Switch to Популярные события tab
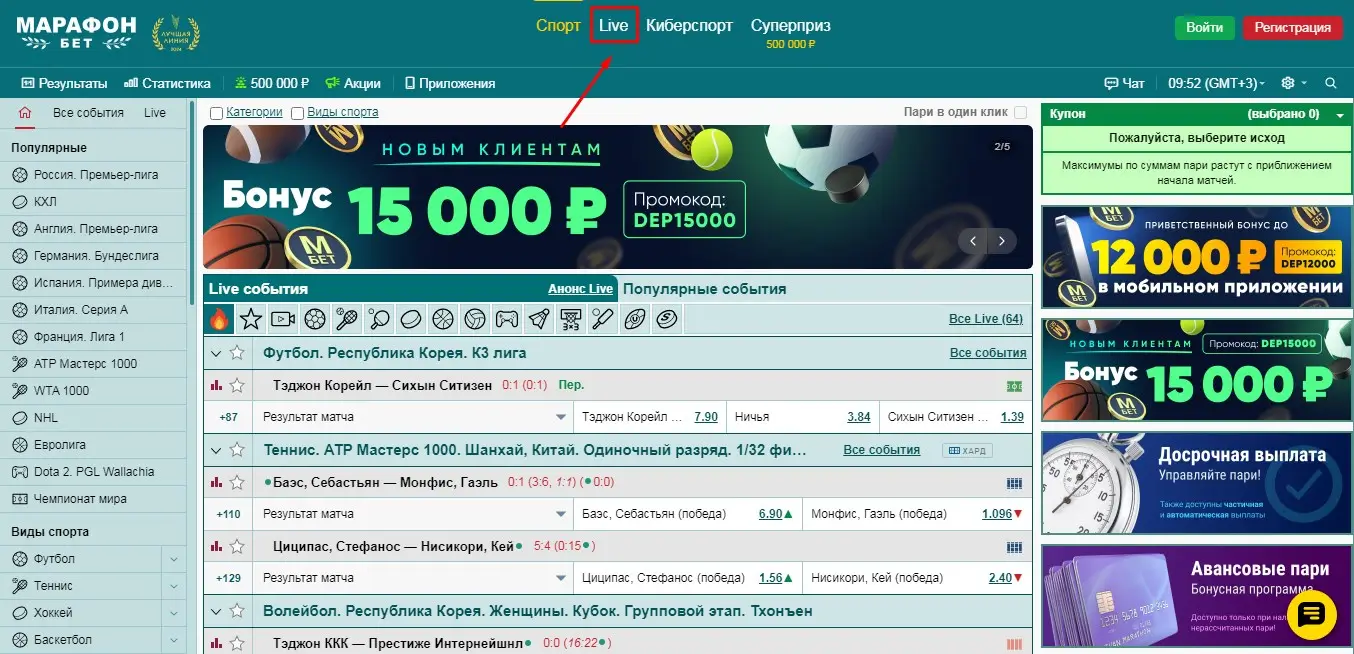Screen dimensions: 1354x654 pyautogui.click(x=704, y=289)
